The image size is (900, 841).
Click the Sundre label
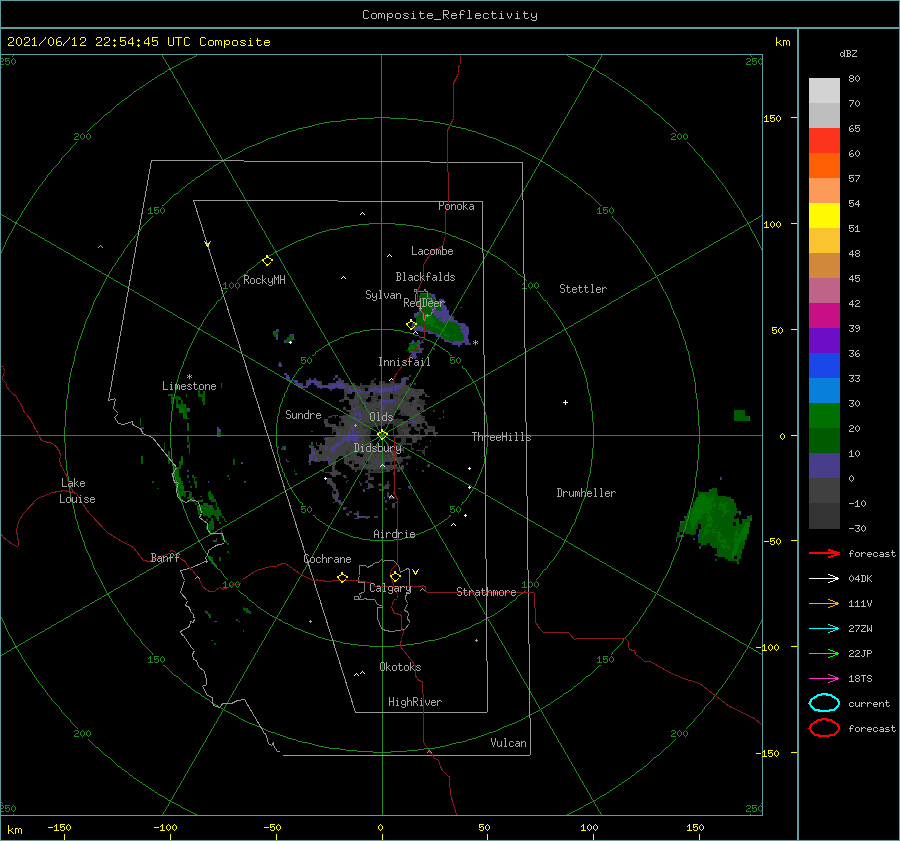click(x=303, y=414)
